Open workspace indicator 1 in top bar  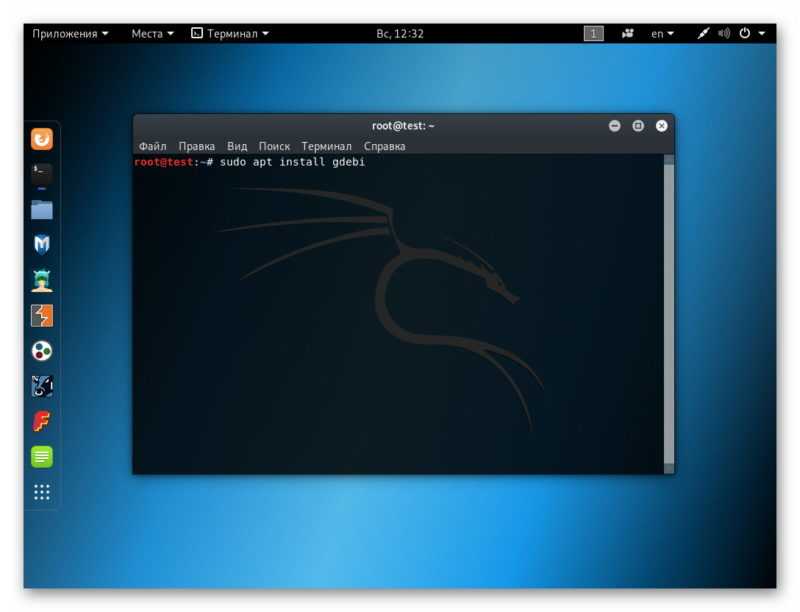click(593, 34)
